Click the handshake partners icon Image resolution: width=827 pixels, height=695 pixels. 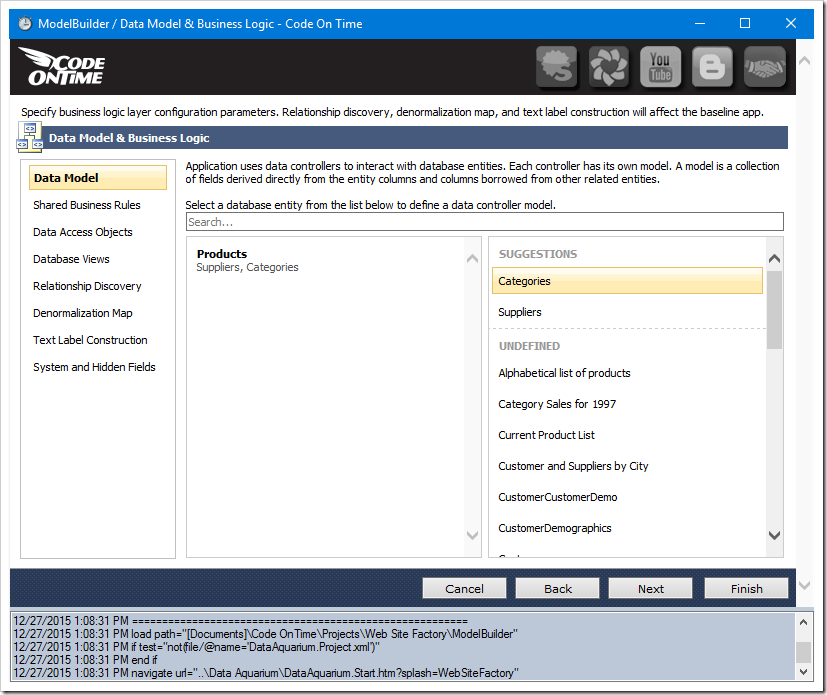tap(764, 67)
